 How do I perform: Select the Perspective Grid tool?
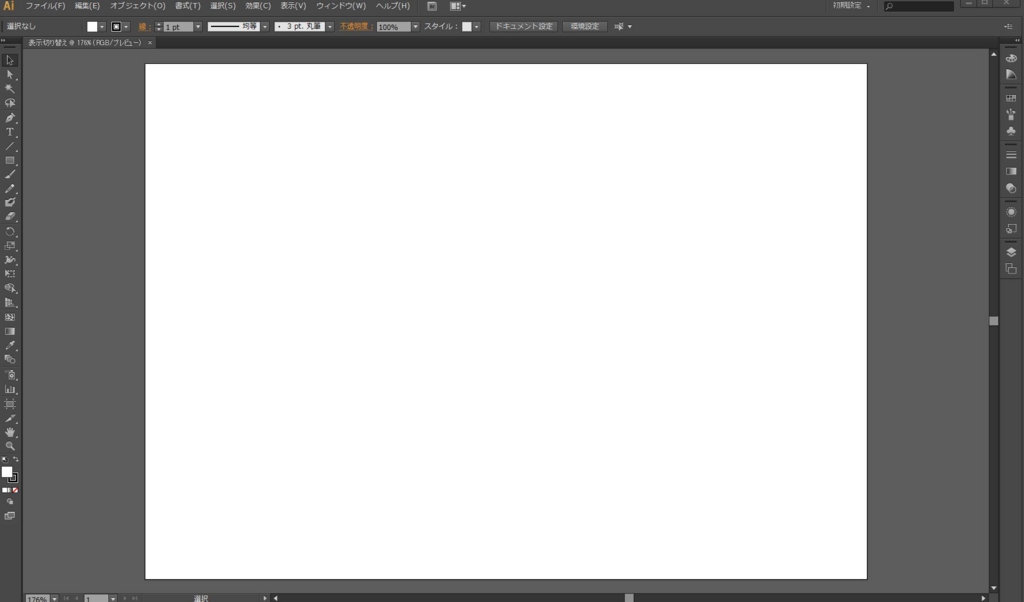[10, 302]
